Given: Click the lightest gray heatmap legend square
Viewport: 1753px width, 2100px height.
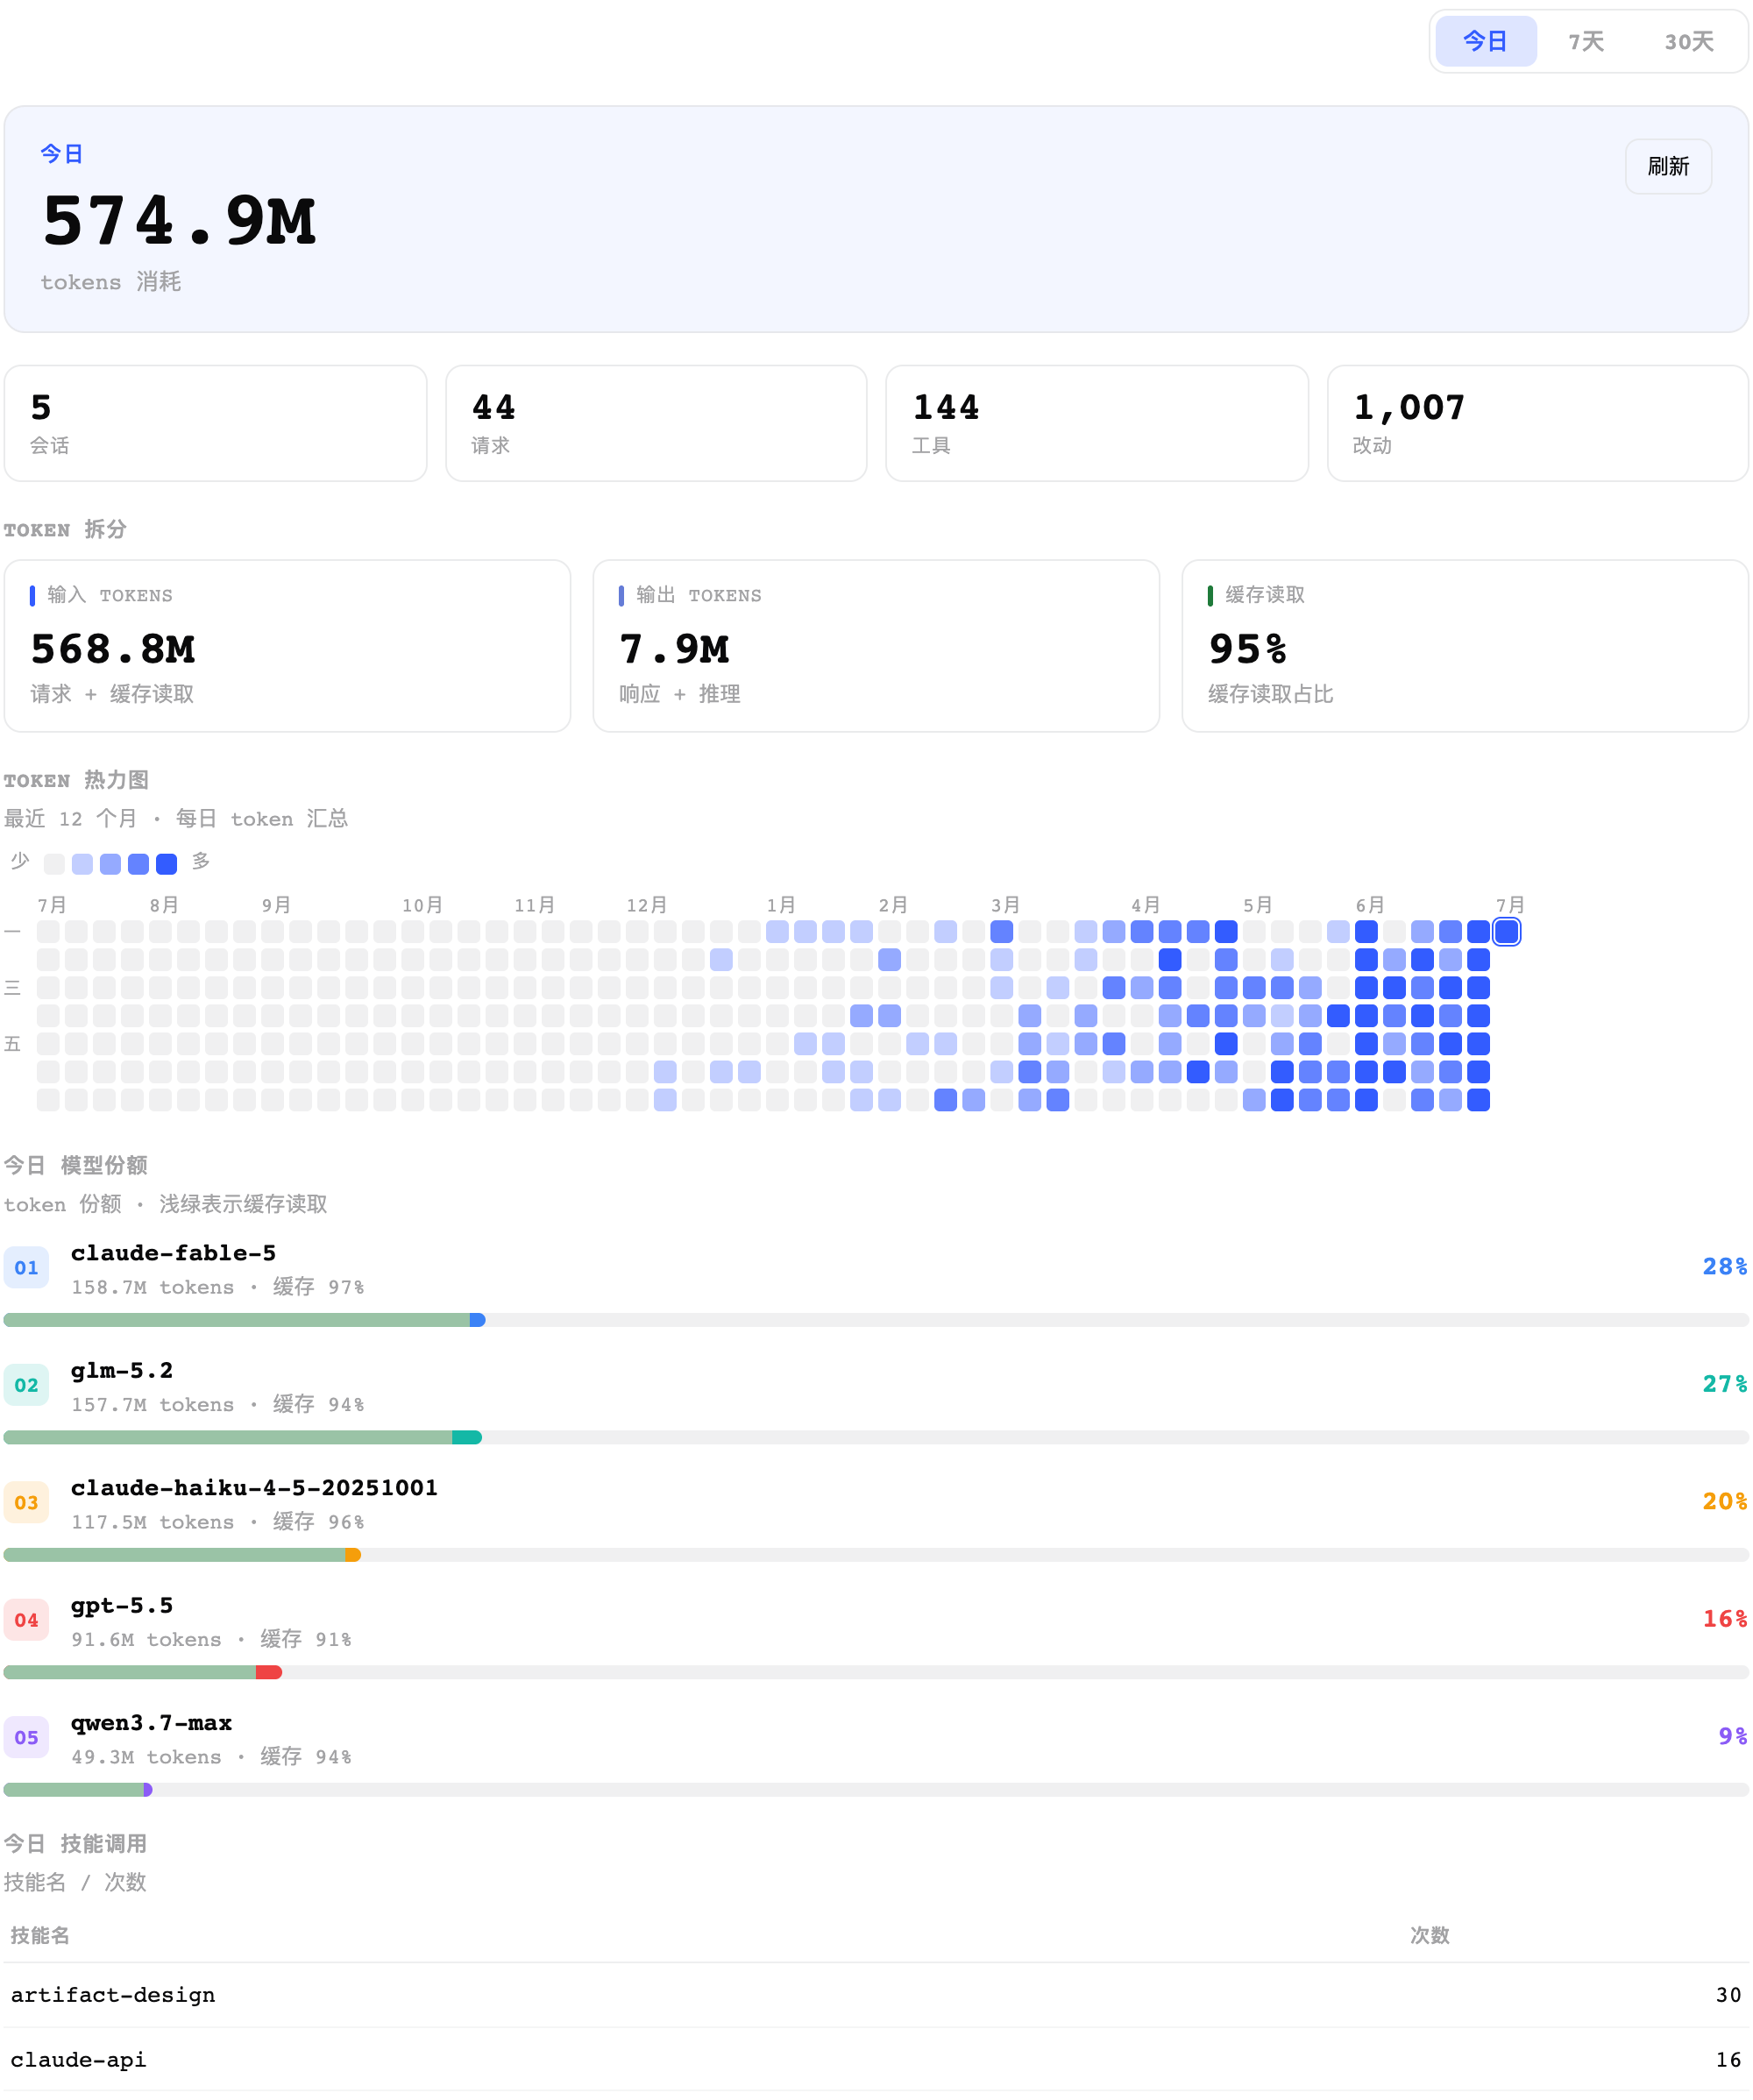Looking at the screenshot, I should (55, 864).
